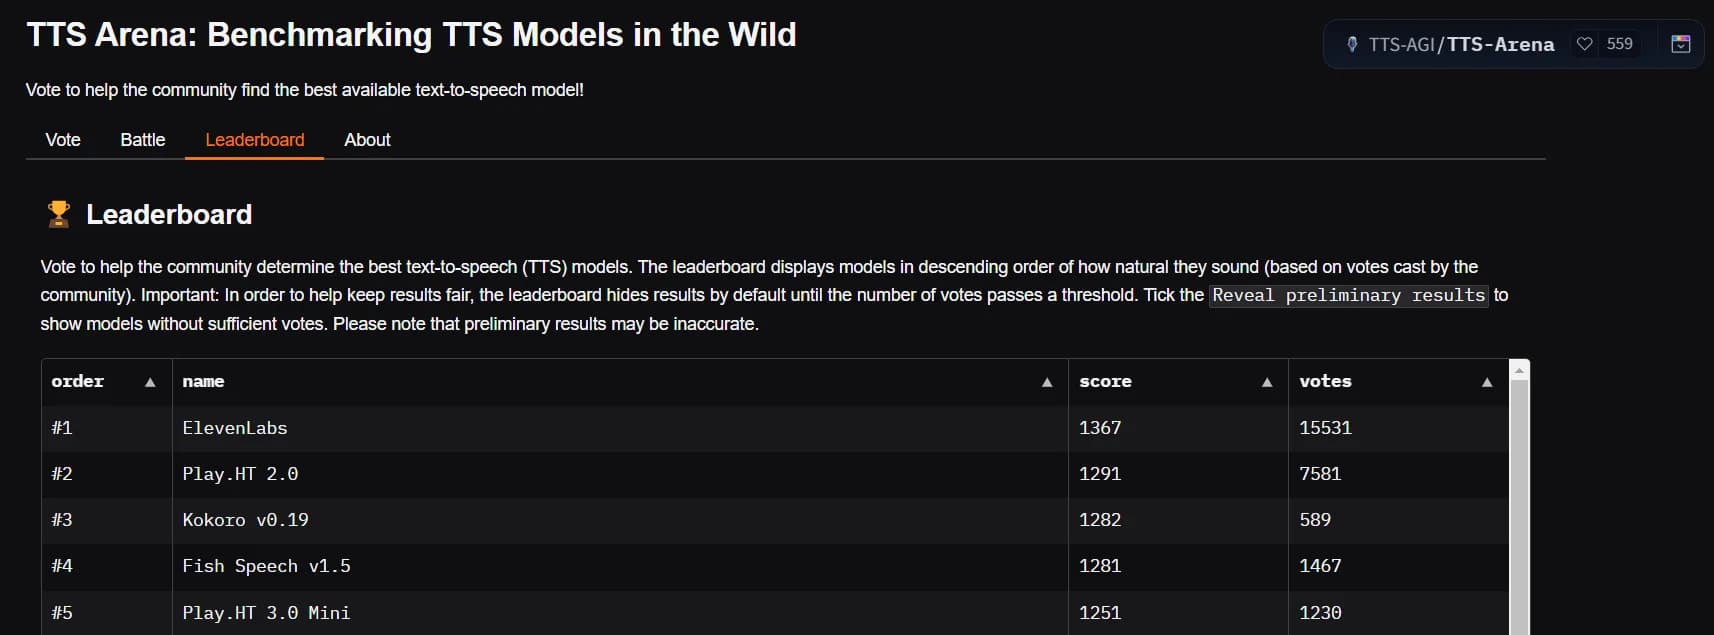Open the TTS-Arena space link
This screenshot has height=635, width=1714.
click(x=1500, y=44)
